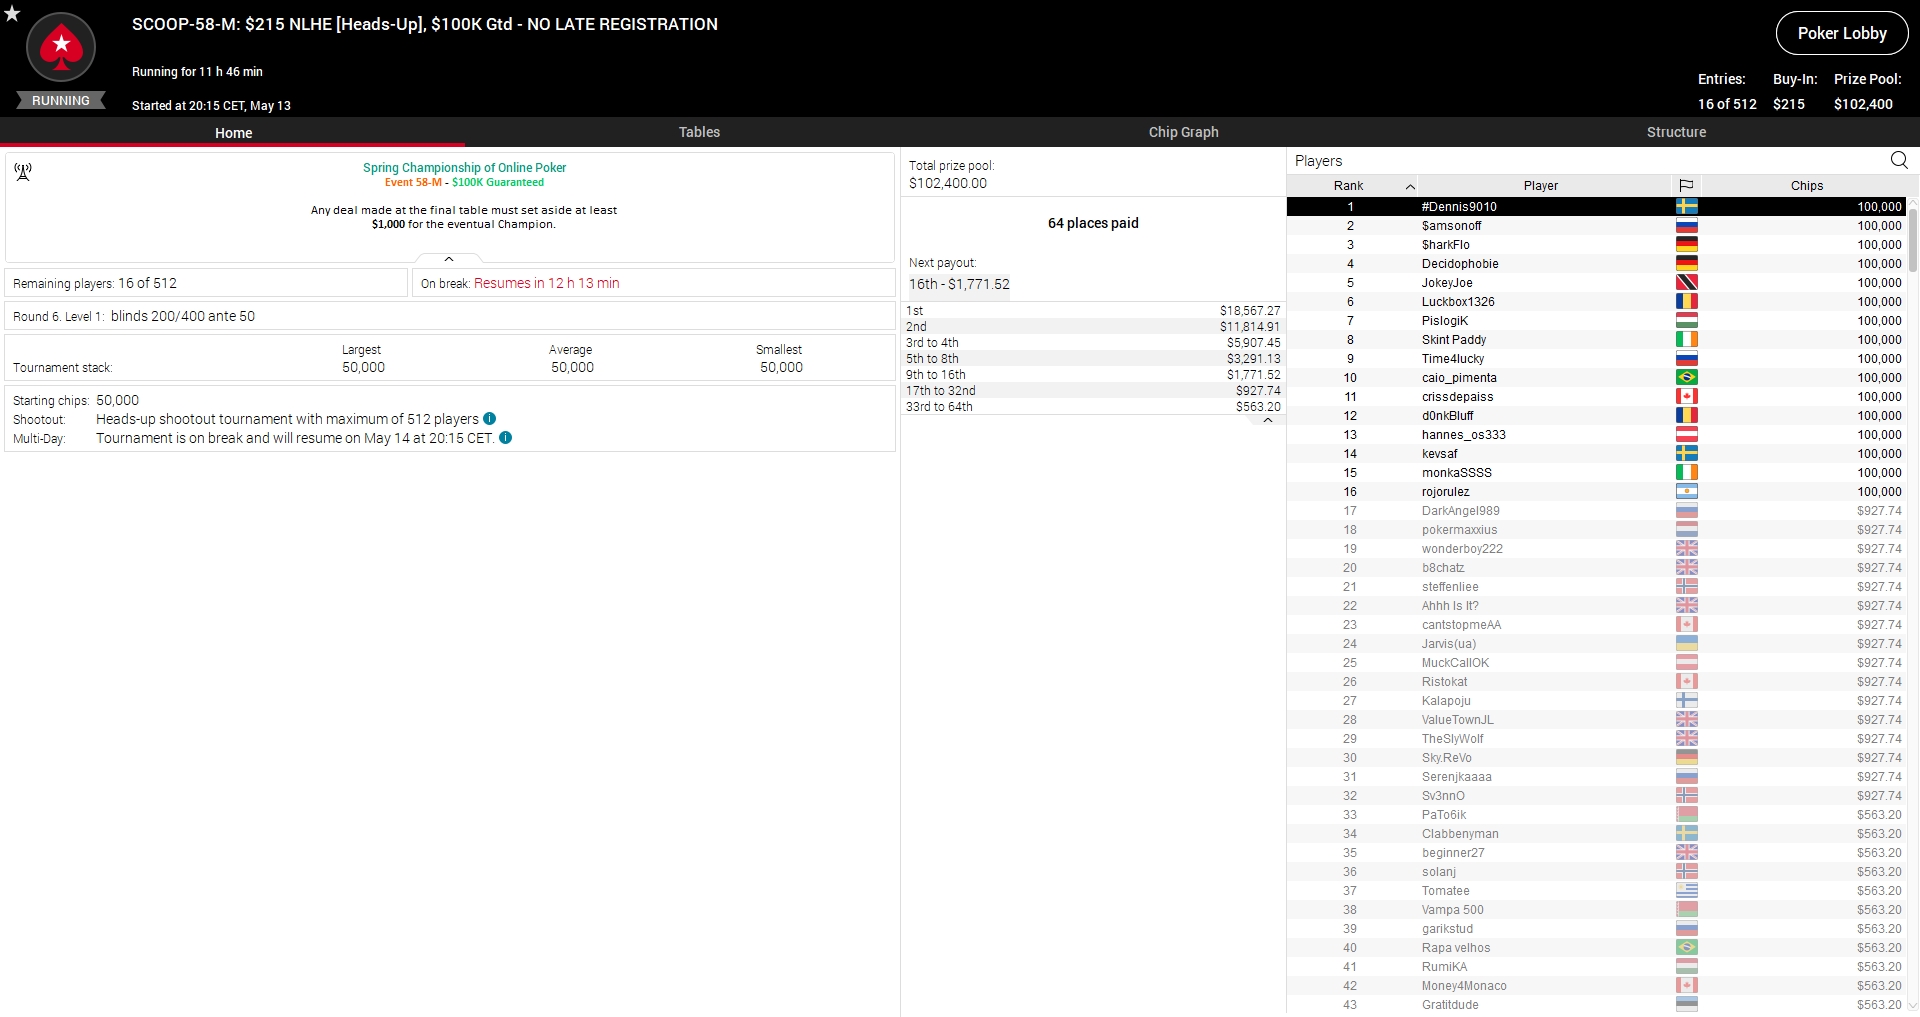Open the Chip Graph tab

1183,132
